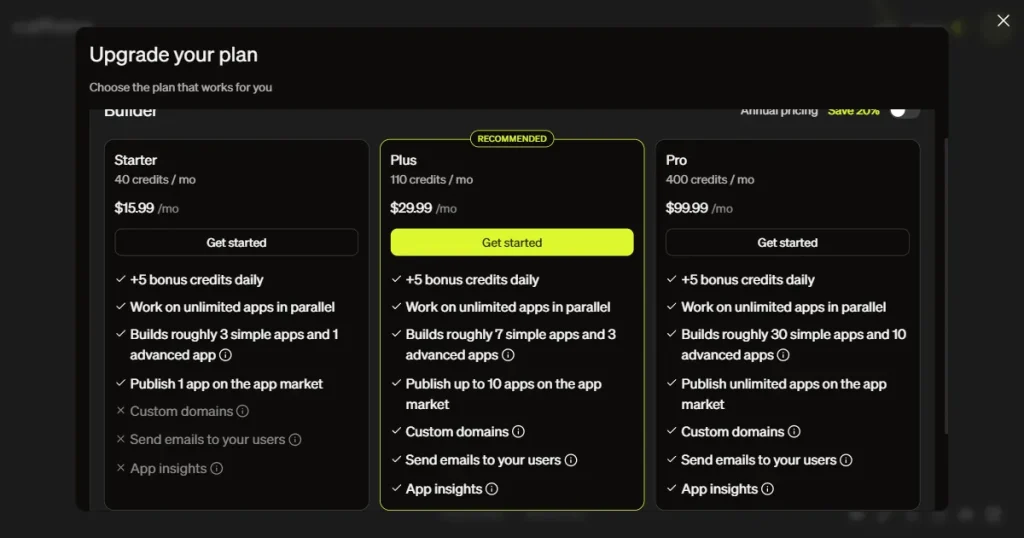Show info for Pro Custom domains
This screenshot has height=538, width=1024.
pyautogui.click(x=794, y=432)
